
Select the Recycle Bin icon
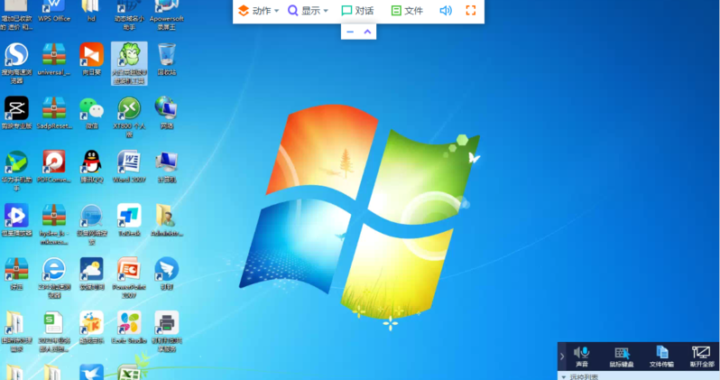tap(167, 59)
